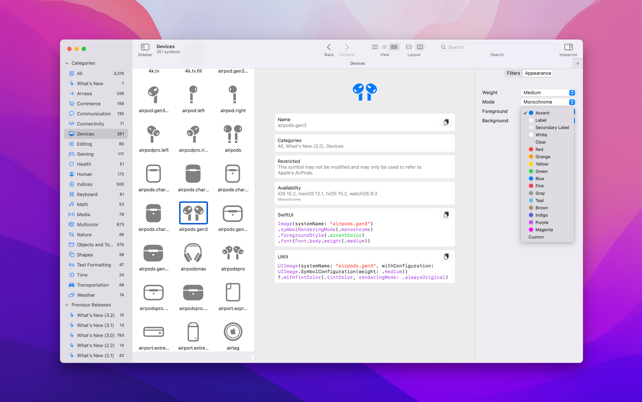The height and width of the screenshot is (402, 643).
Task: Copy the UIKit code snippet
Action: click(x=446, y=256)
